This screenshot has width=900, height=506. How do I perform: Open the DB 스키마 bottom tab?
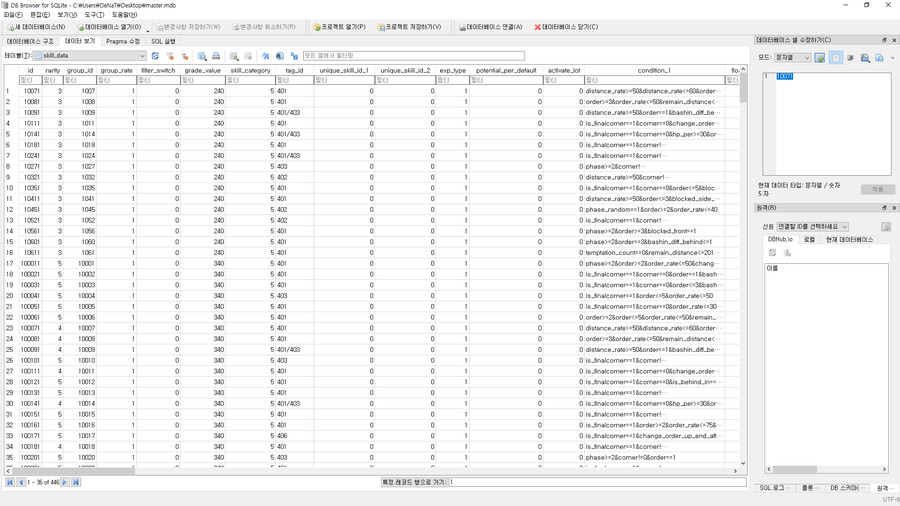(846, 488)
